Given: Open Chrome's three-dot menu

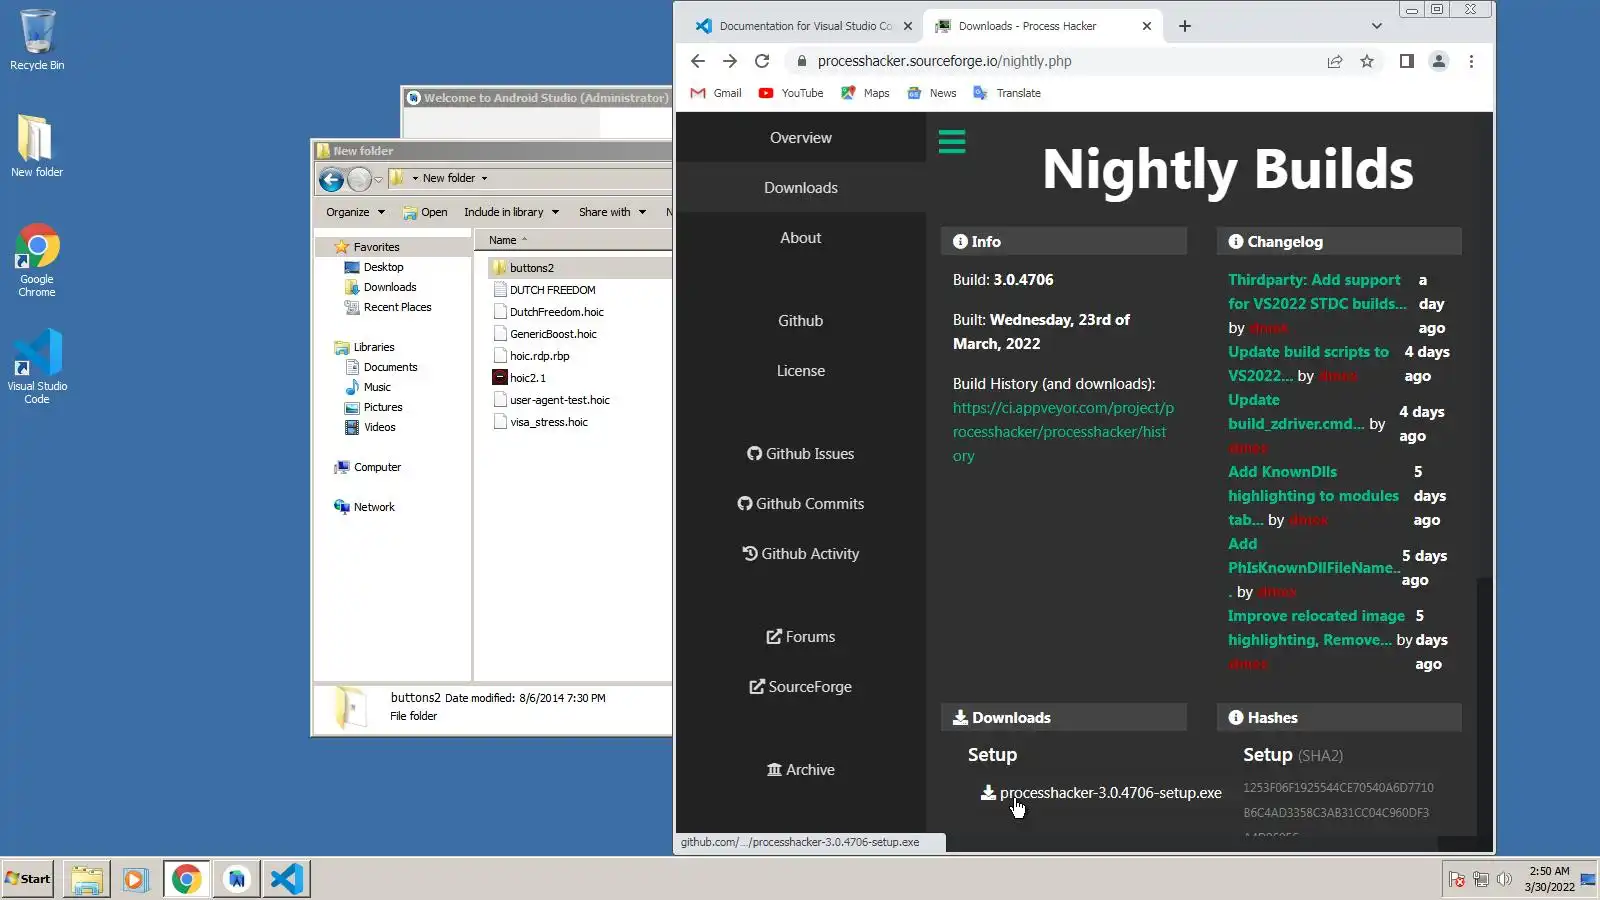Looking at the screenshot, I should [1471, 61].
